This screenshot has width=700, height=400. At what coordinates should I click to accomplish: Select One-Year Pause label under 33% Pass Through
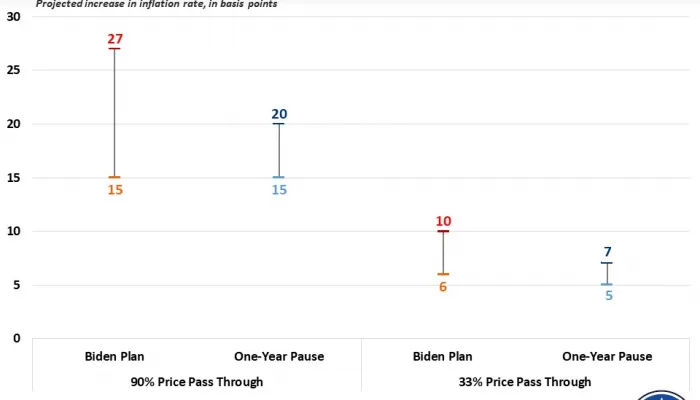point(607,356)
